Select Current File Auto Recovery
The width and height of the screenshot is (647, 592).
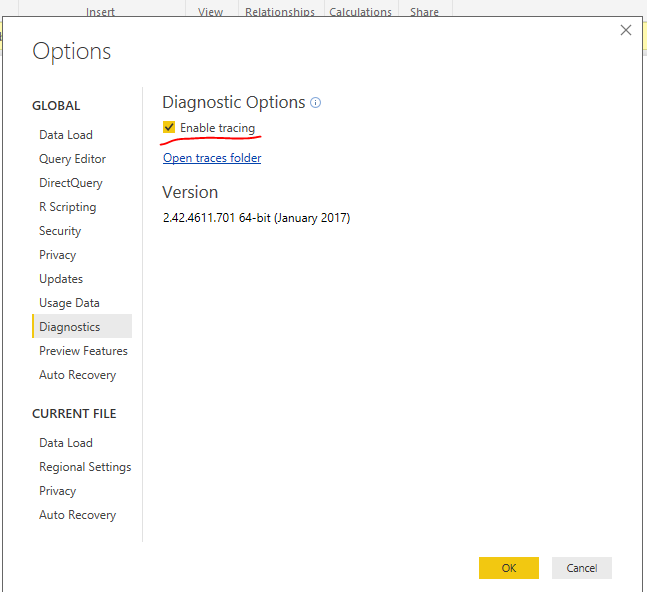point(78,515)
